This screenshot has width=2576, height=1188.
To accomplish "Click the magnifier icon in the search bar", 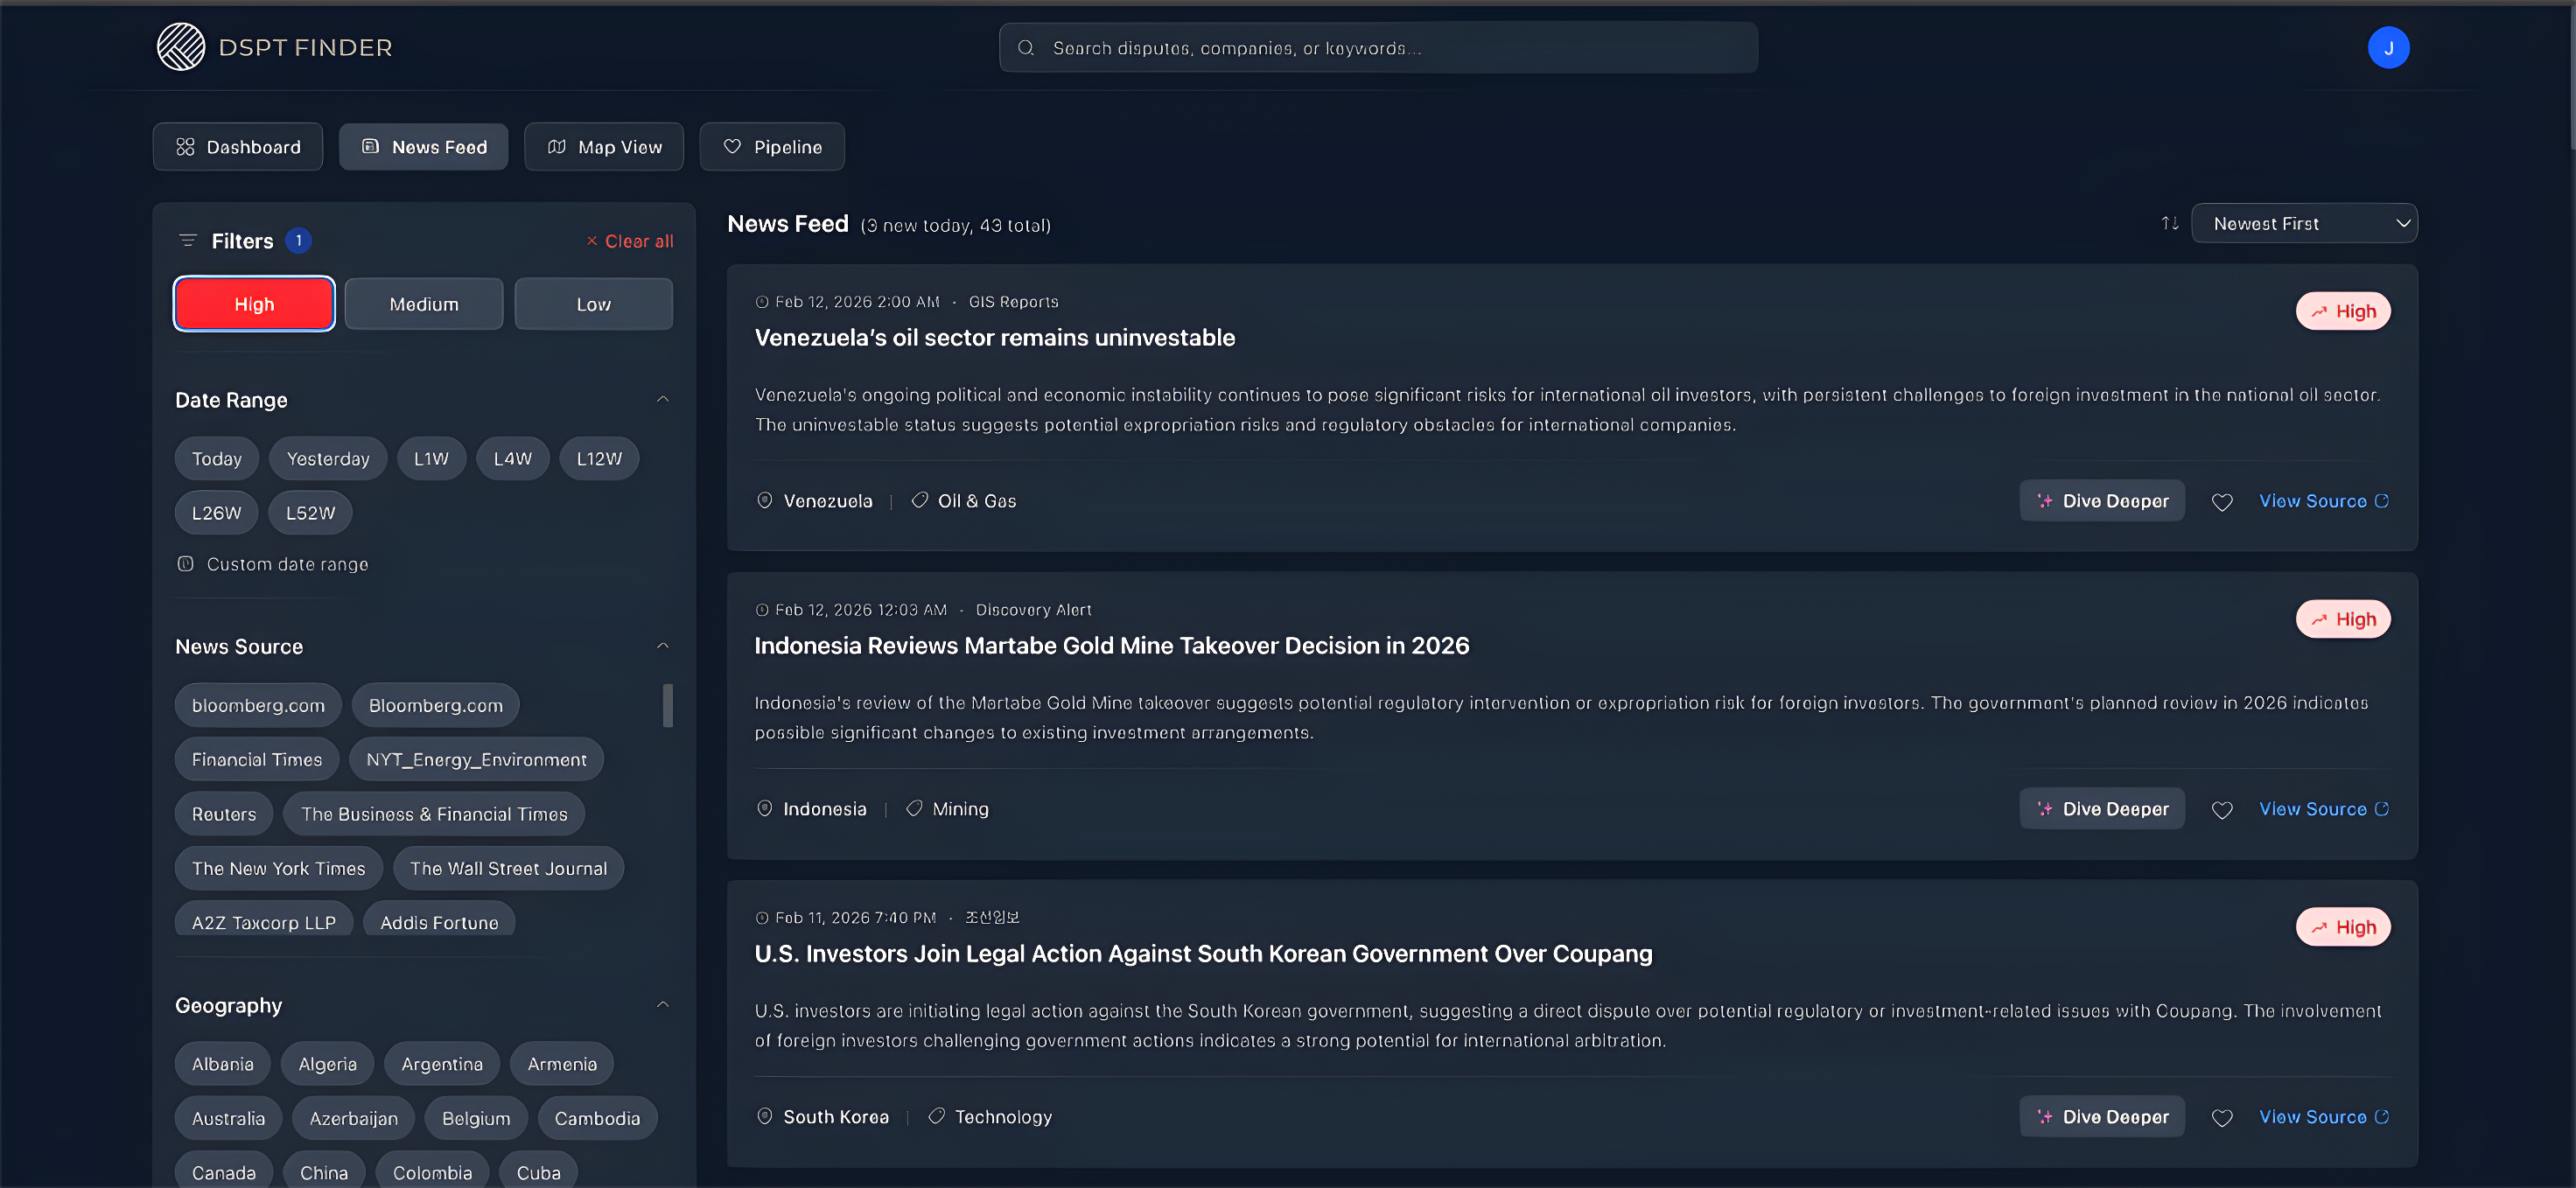I will point(1026,47).
